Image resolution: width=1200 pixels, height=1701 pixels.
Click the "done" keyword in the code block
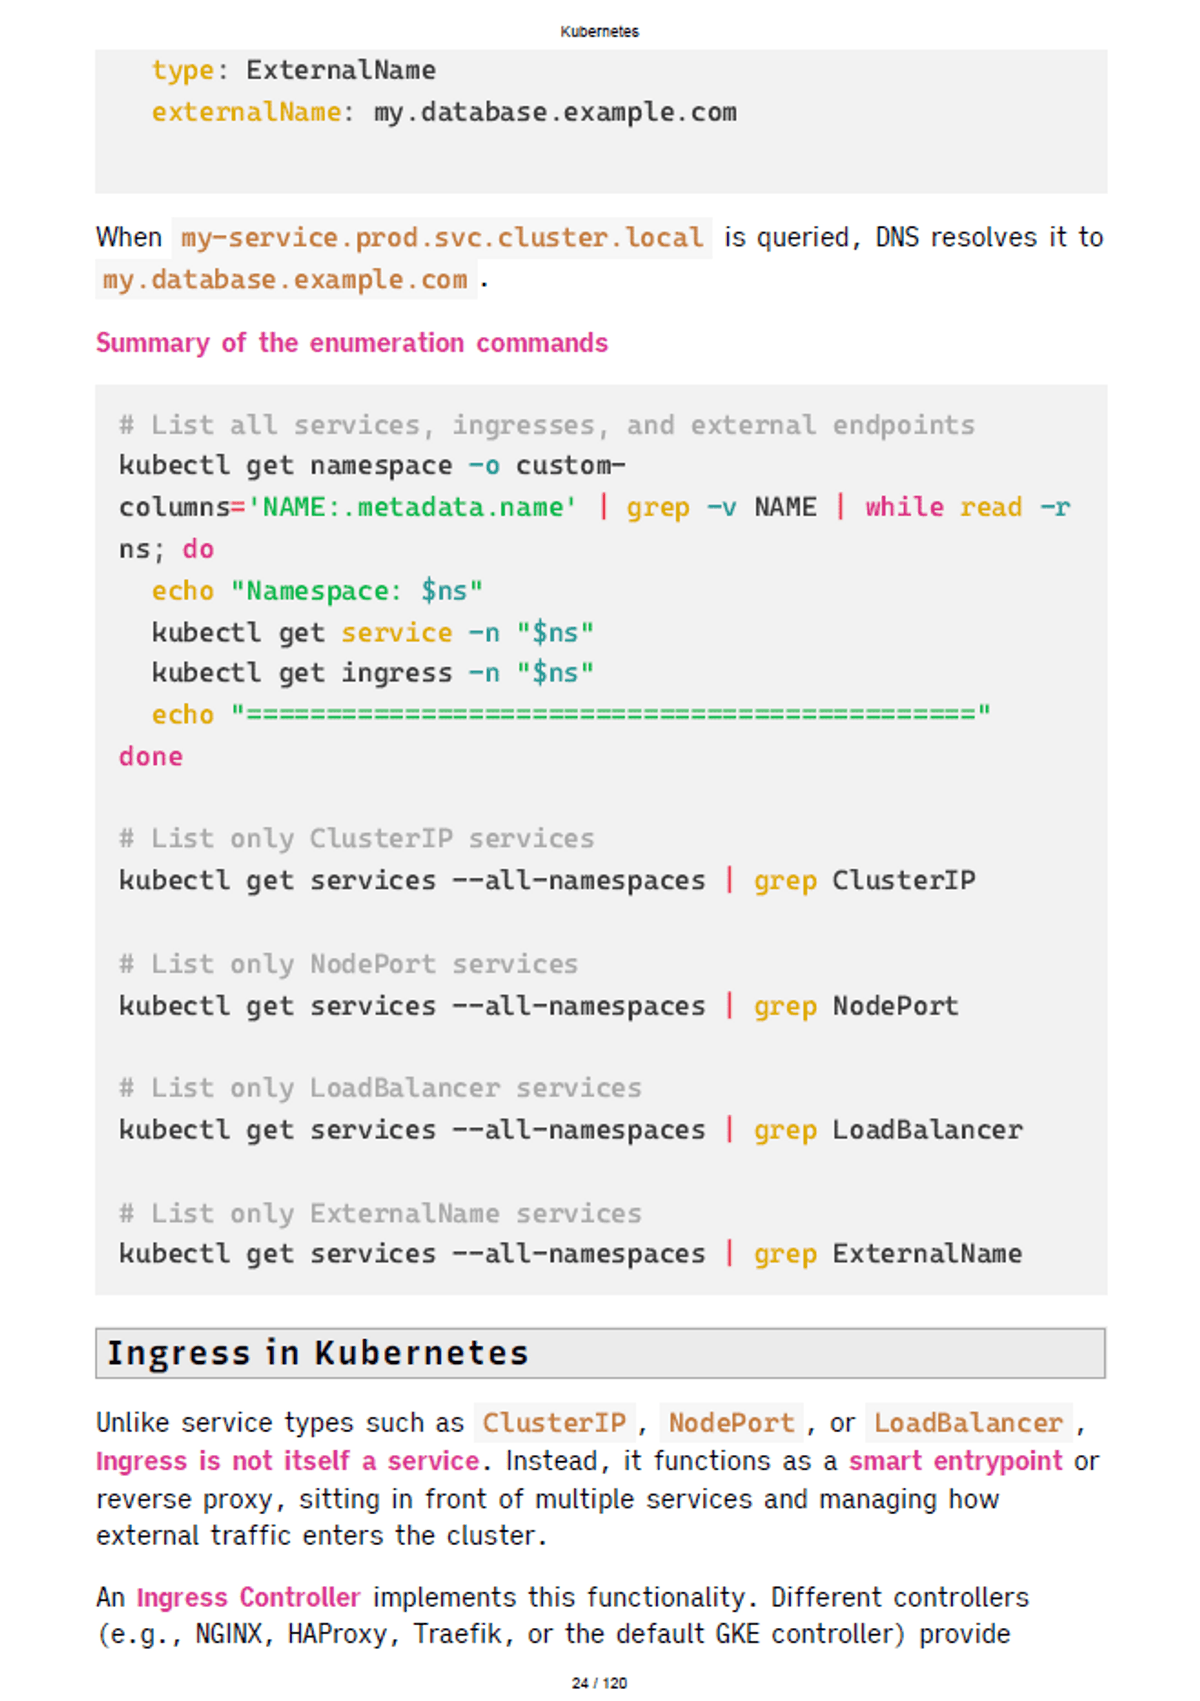point(151,757)
